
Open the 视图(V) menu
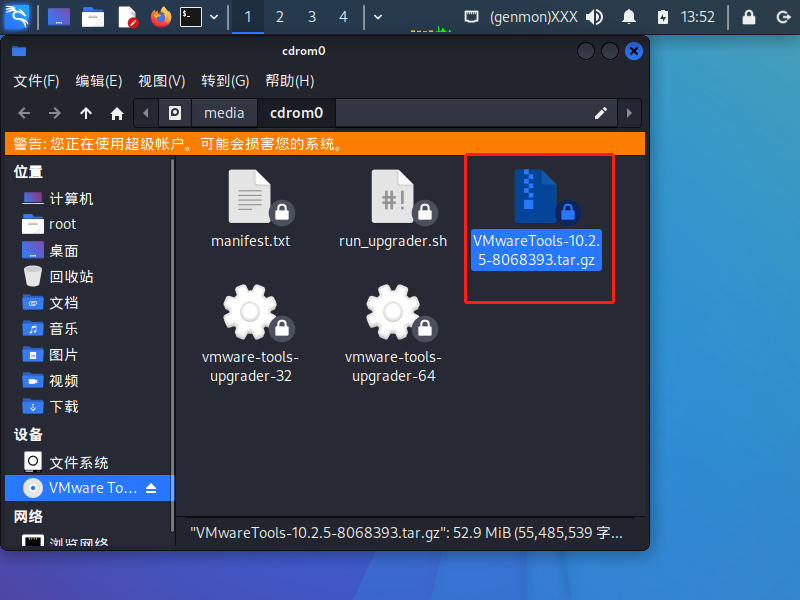[162, 81]
